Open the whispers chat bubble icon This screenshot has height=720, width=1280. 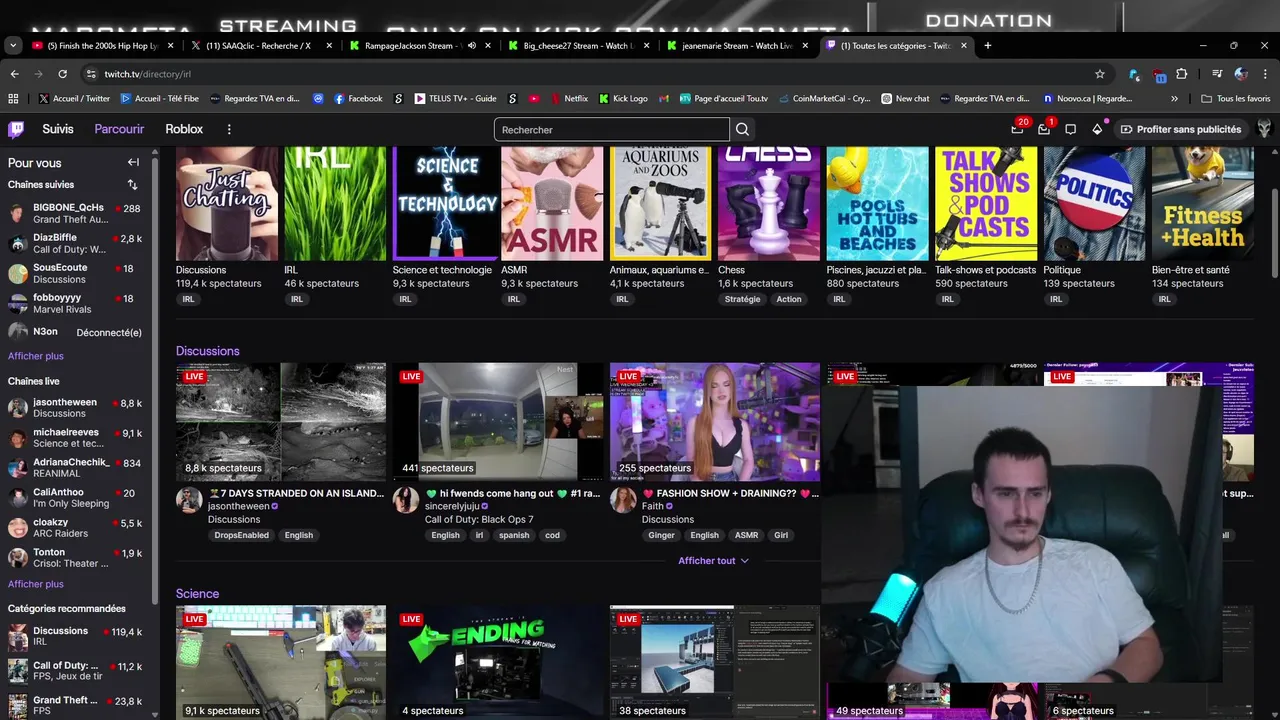[1070, 129]
